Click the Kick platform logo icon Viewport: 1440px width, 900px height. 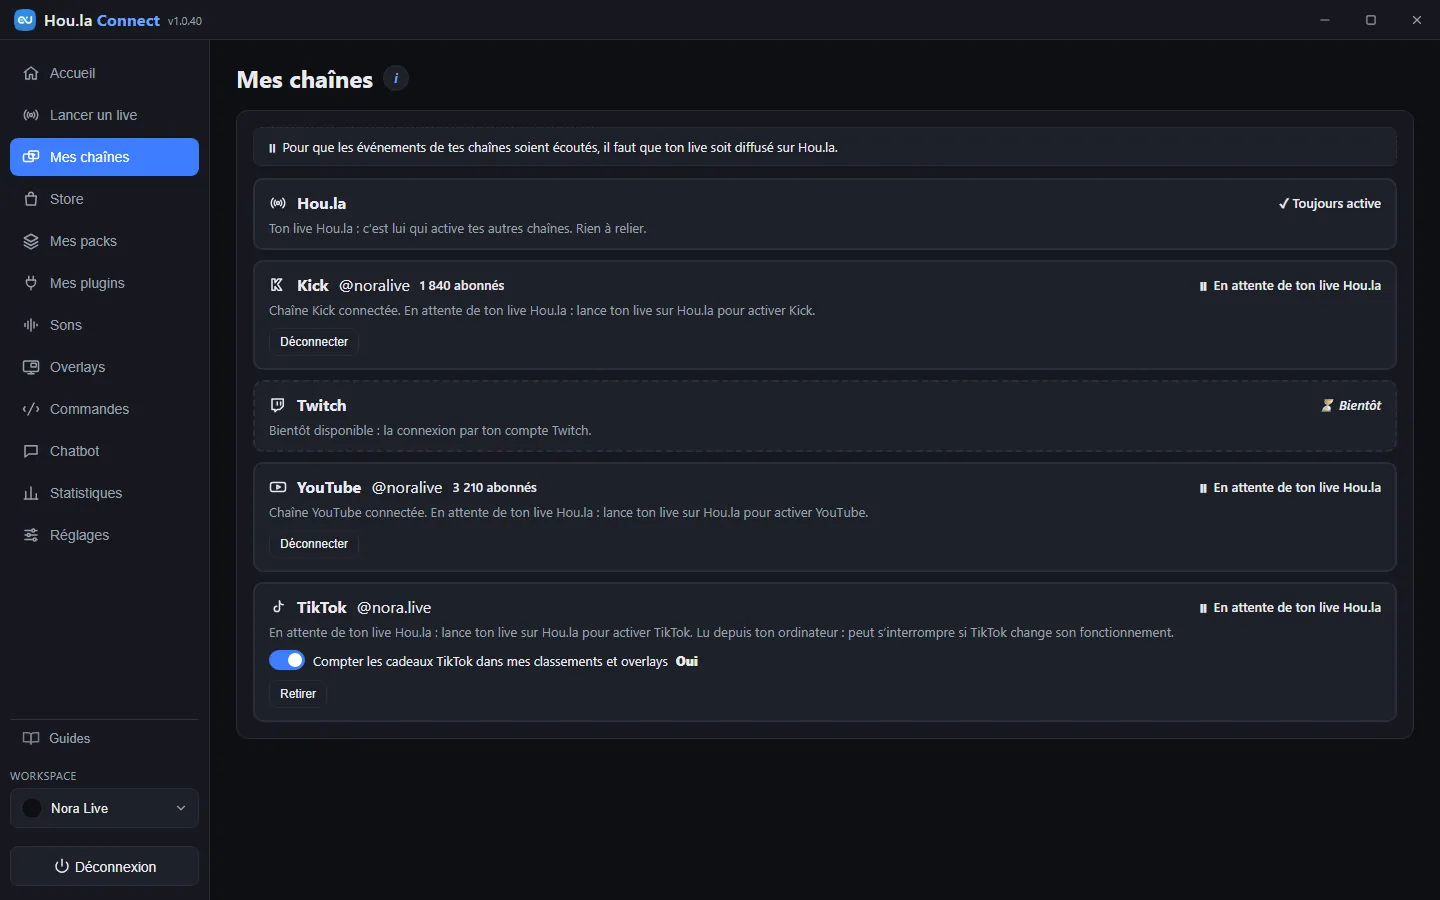(x=278, y=285)
